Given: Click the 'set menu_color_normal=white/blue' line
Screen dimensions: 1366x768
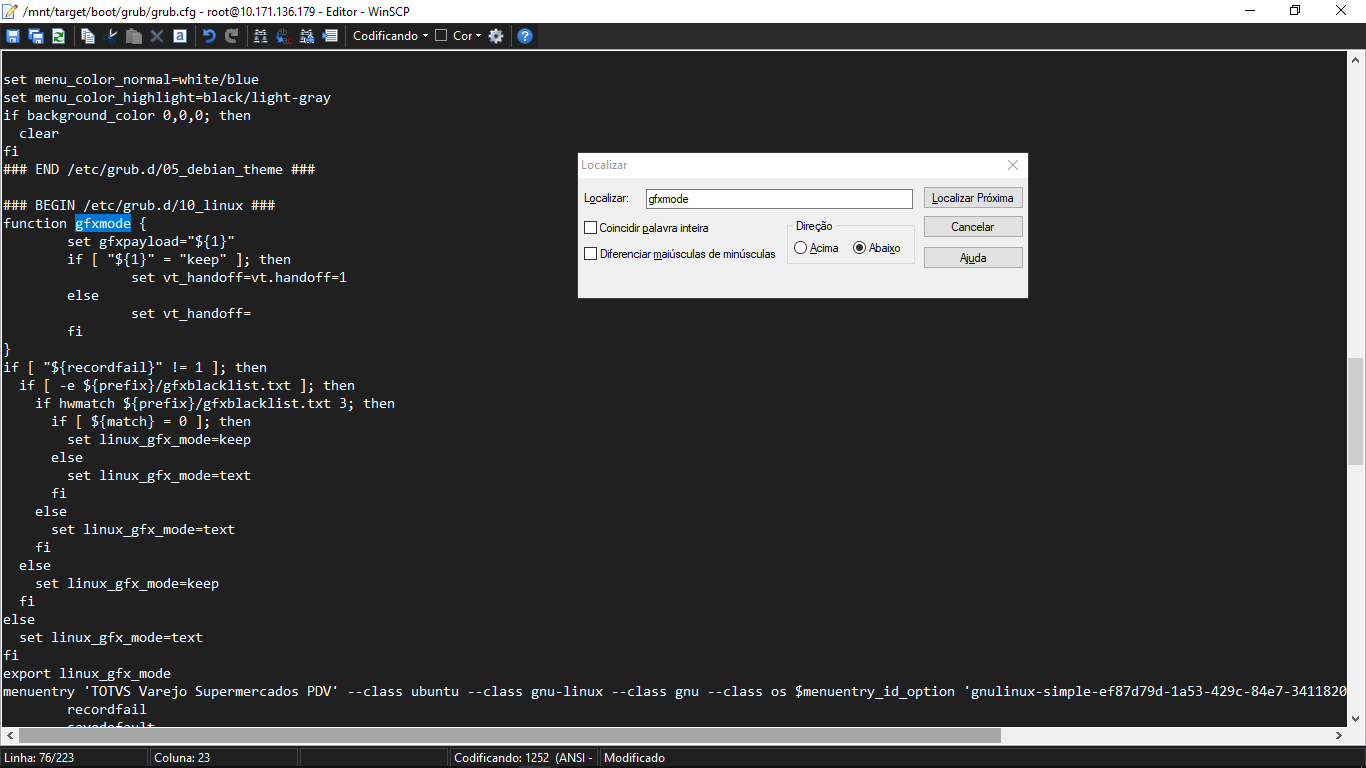Looking at the screenshot, I should tap(131, 79).
